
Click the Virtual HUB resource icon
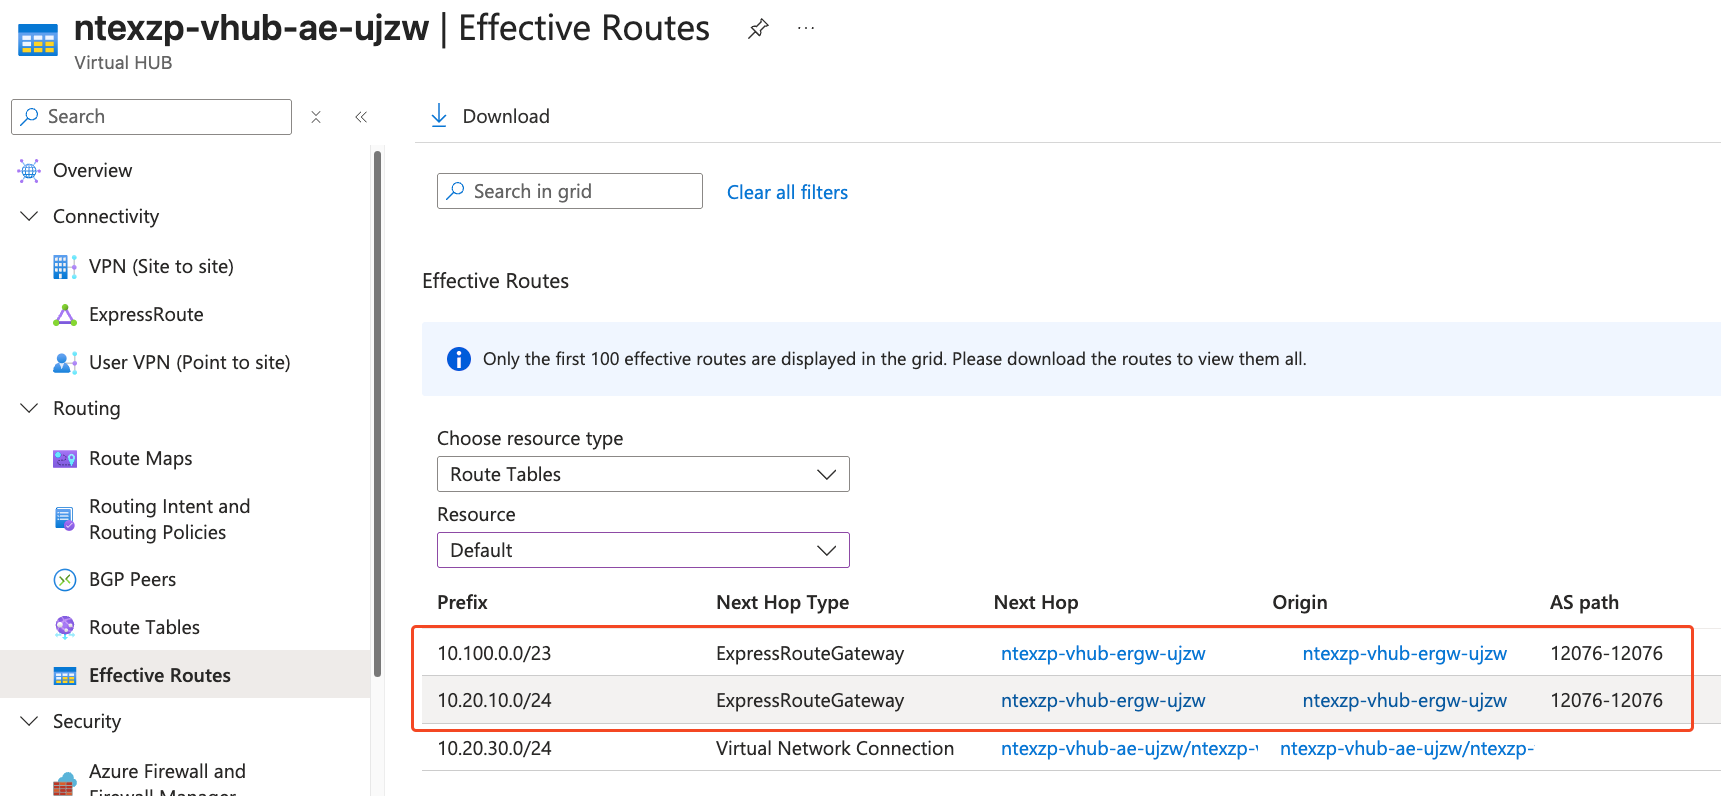(x=38, y=40)
